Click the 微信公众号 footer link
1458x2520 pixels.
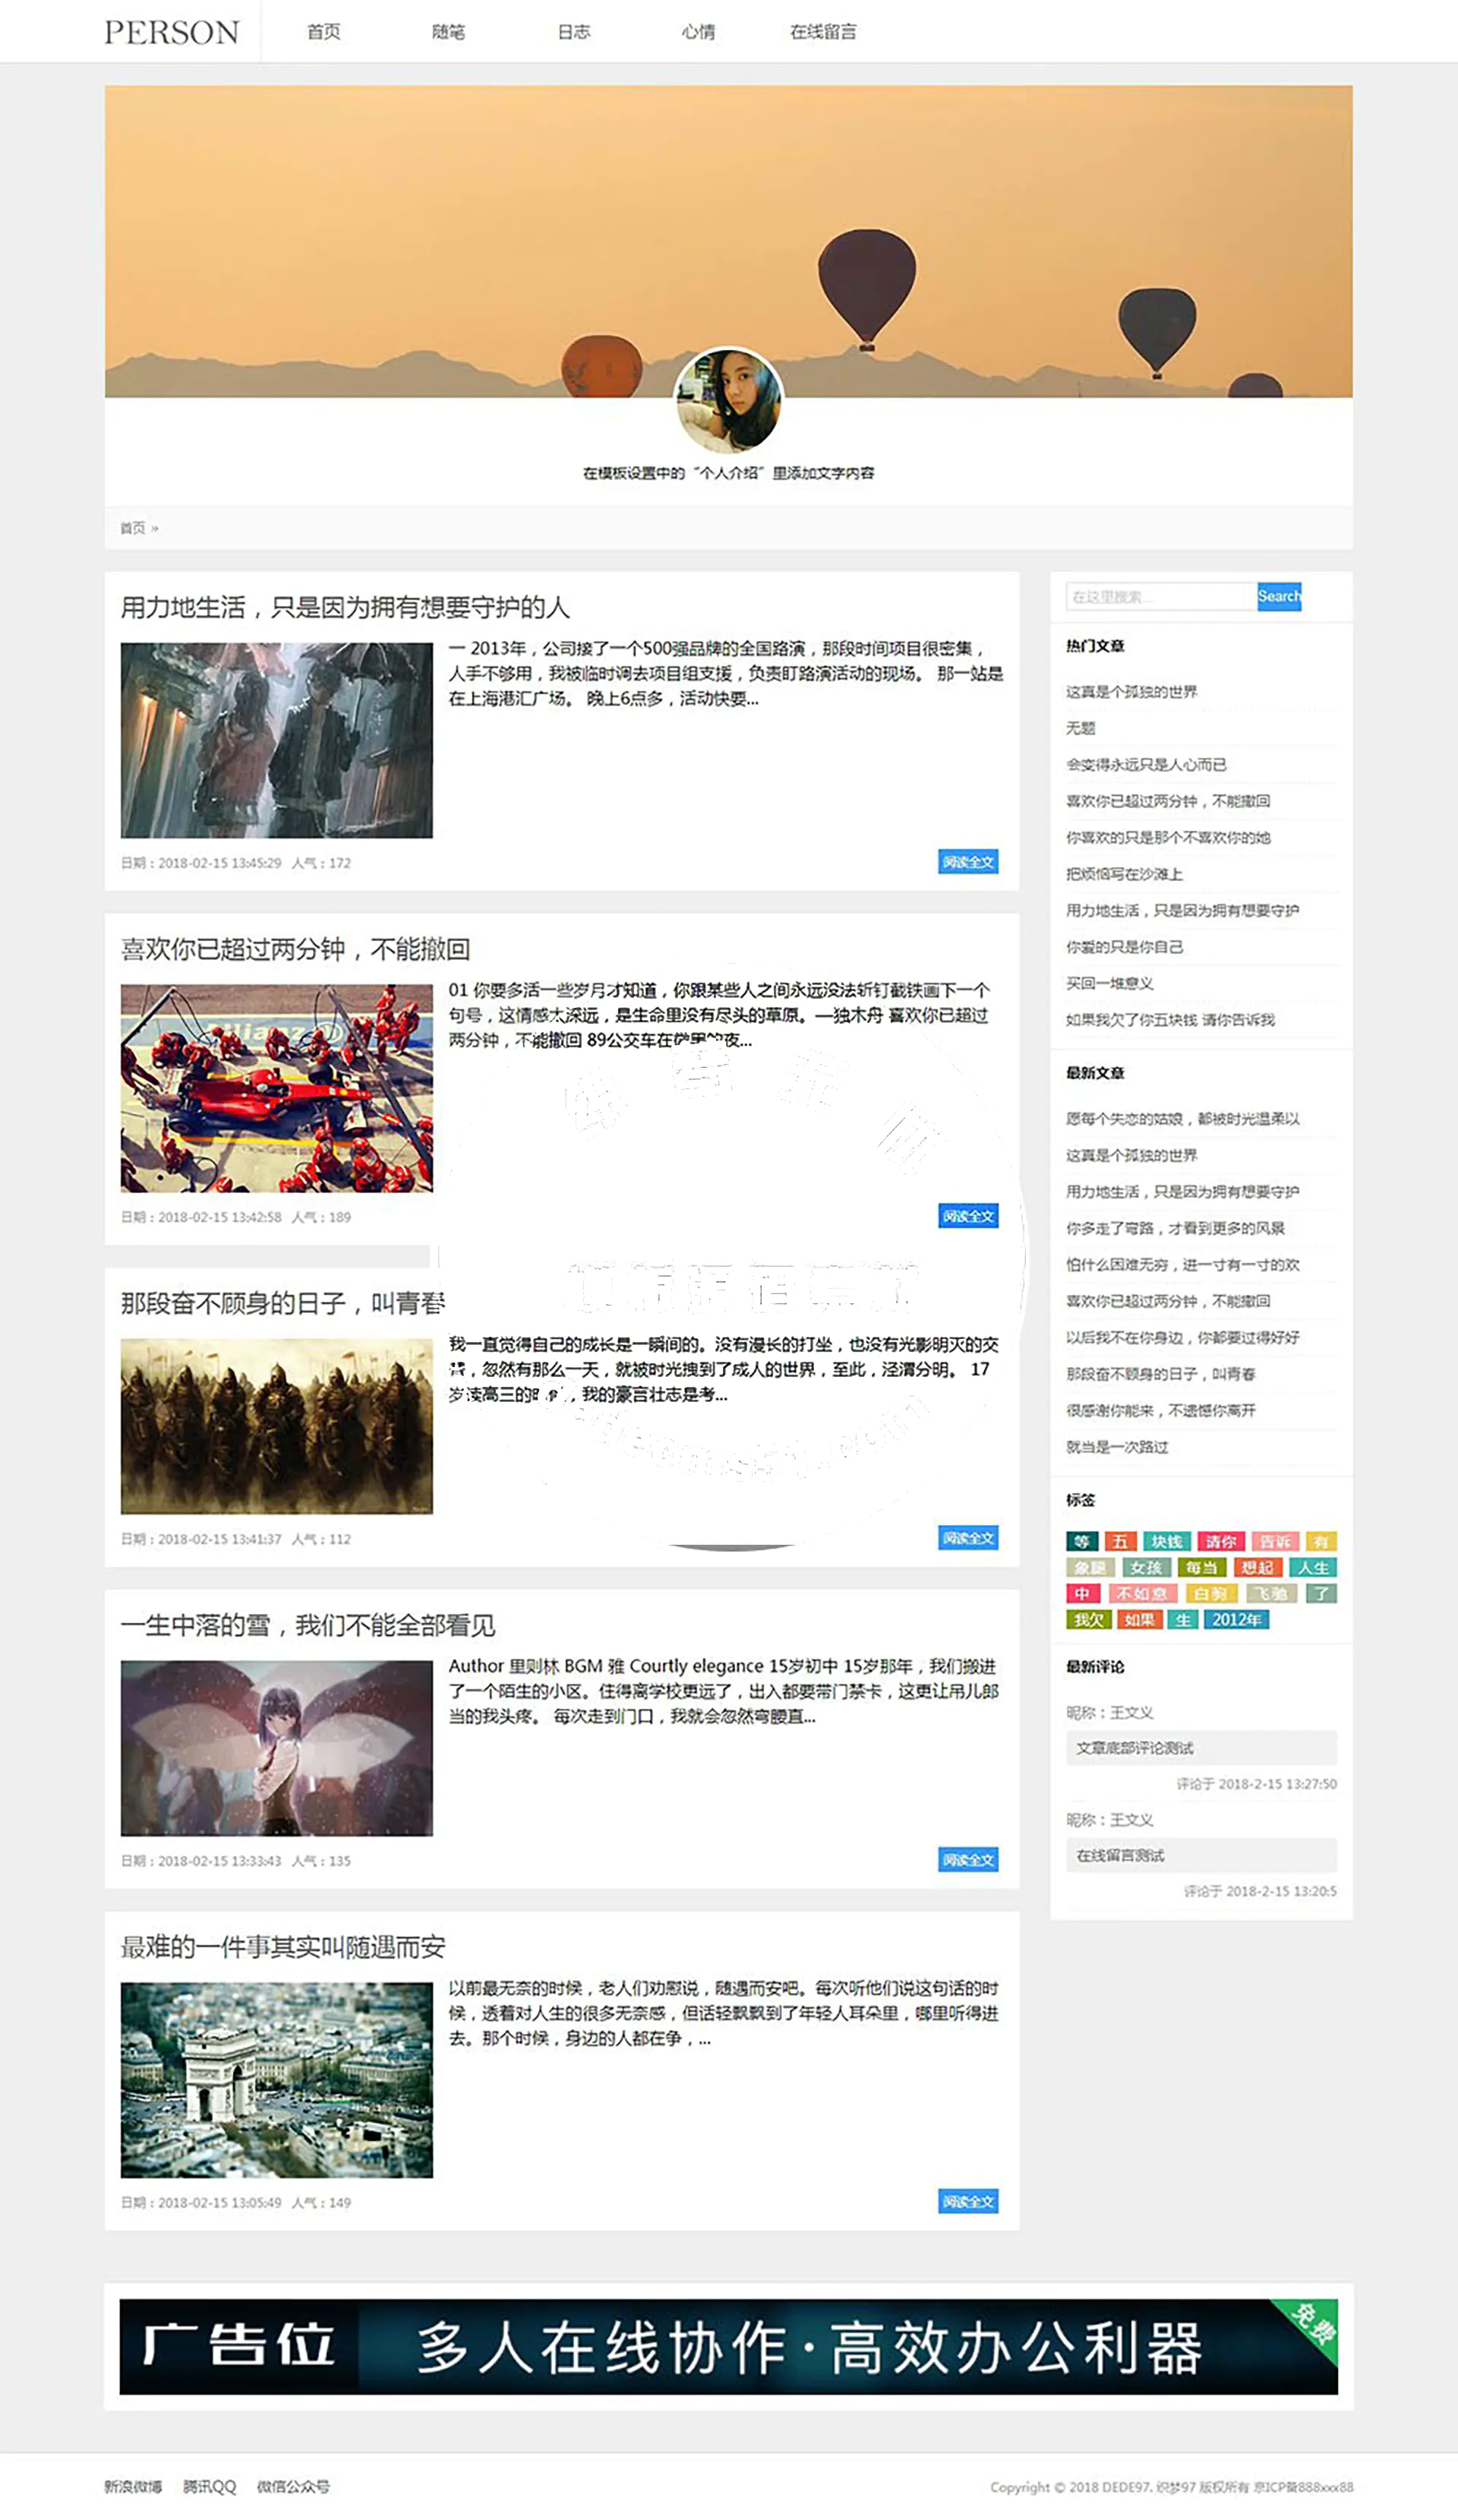(293, 2487)
